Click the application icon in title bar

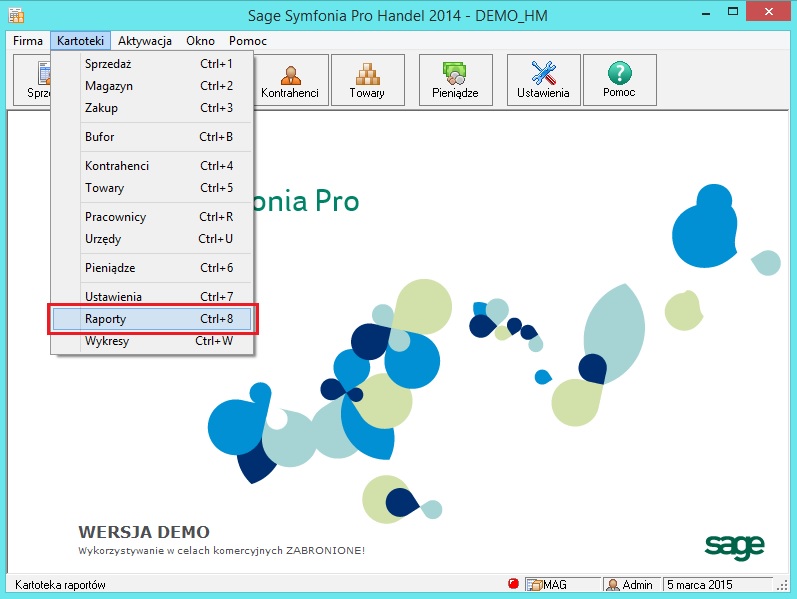[16, 15]
